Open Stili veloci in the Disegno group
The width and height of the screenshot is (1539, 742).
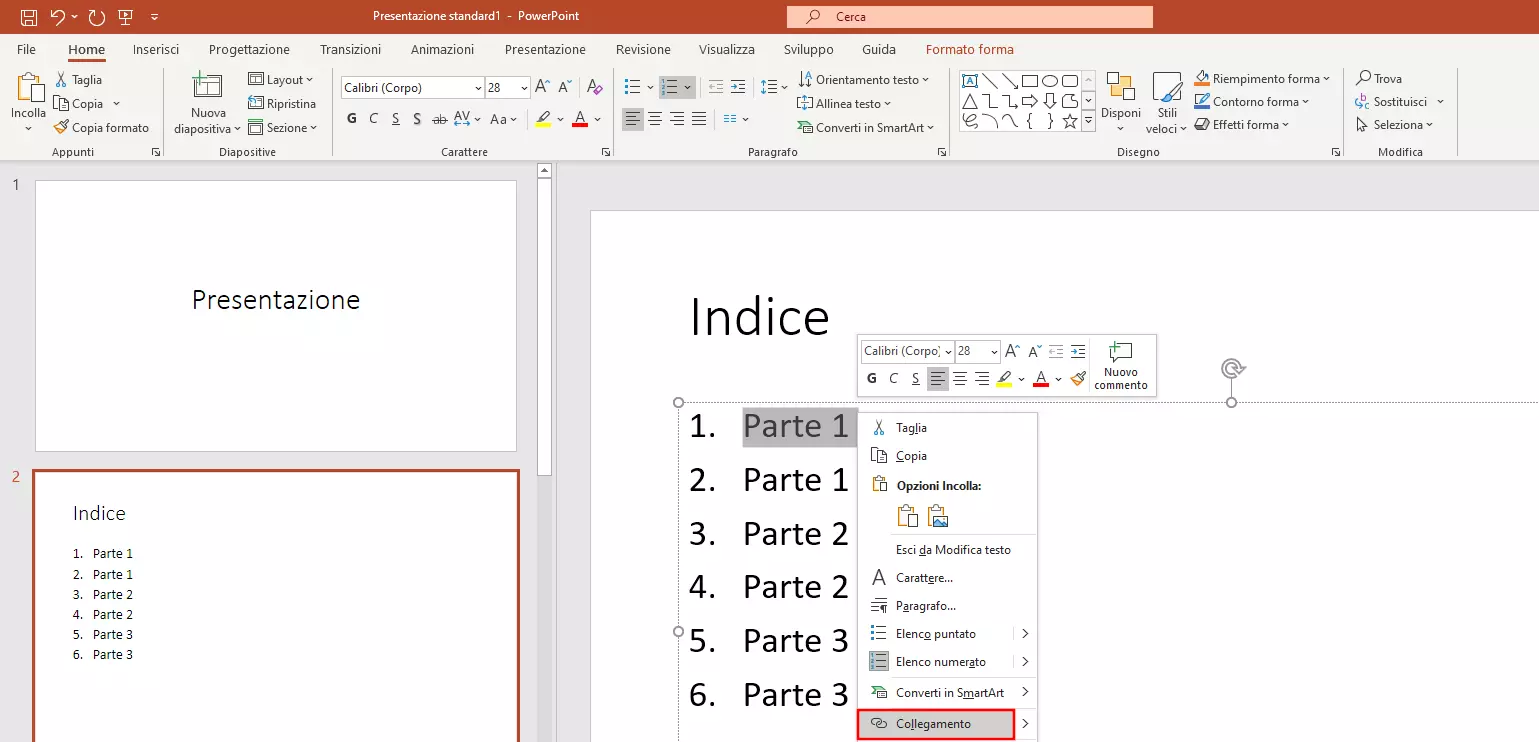click(x=1167, y=102)
